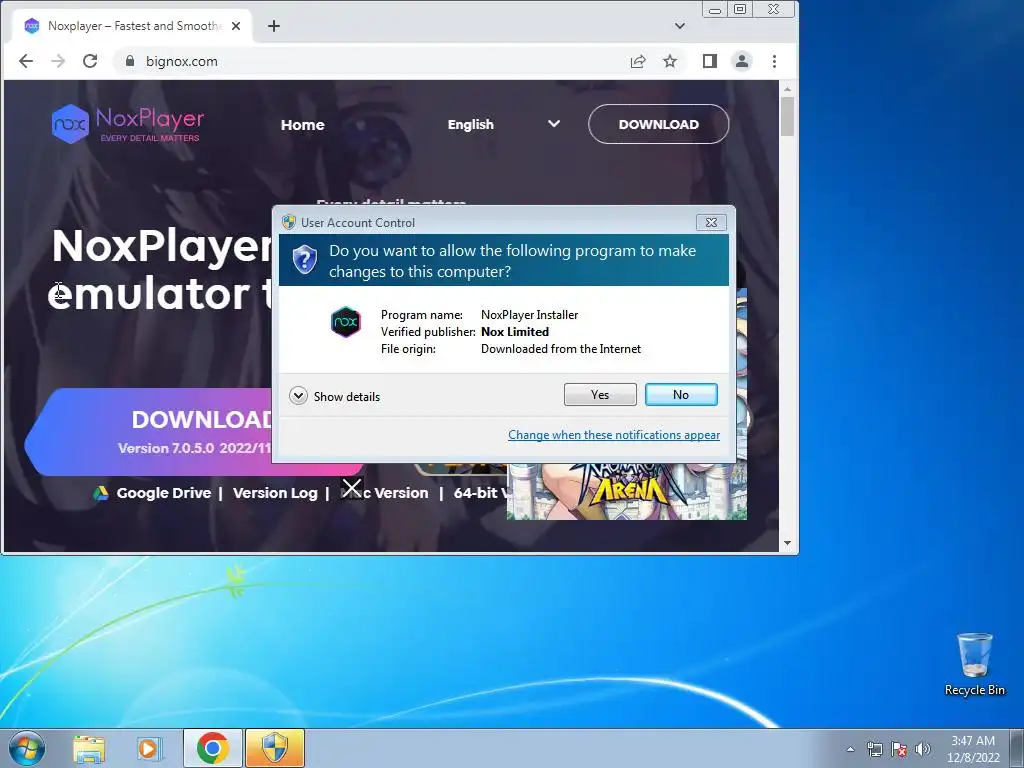Click page scrollbar up arrow

[x=788, y=88]
